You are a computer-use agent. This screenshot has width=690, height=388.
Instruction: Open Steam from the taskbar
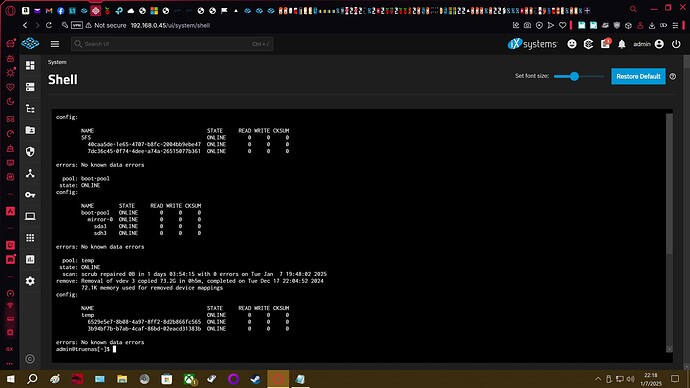[255, 379]
